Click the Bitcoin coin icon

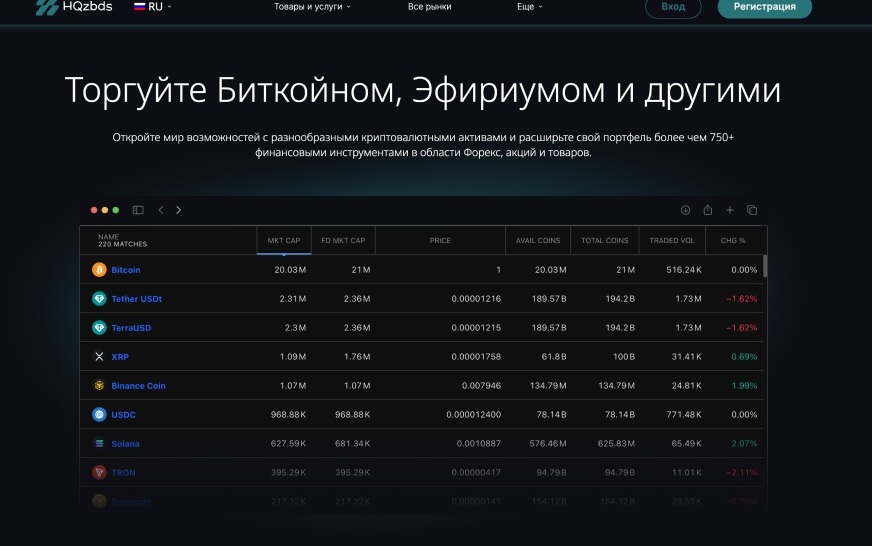(x=99, y=270)
